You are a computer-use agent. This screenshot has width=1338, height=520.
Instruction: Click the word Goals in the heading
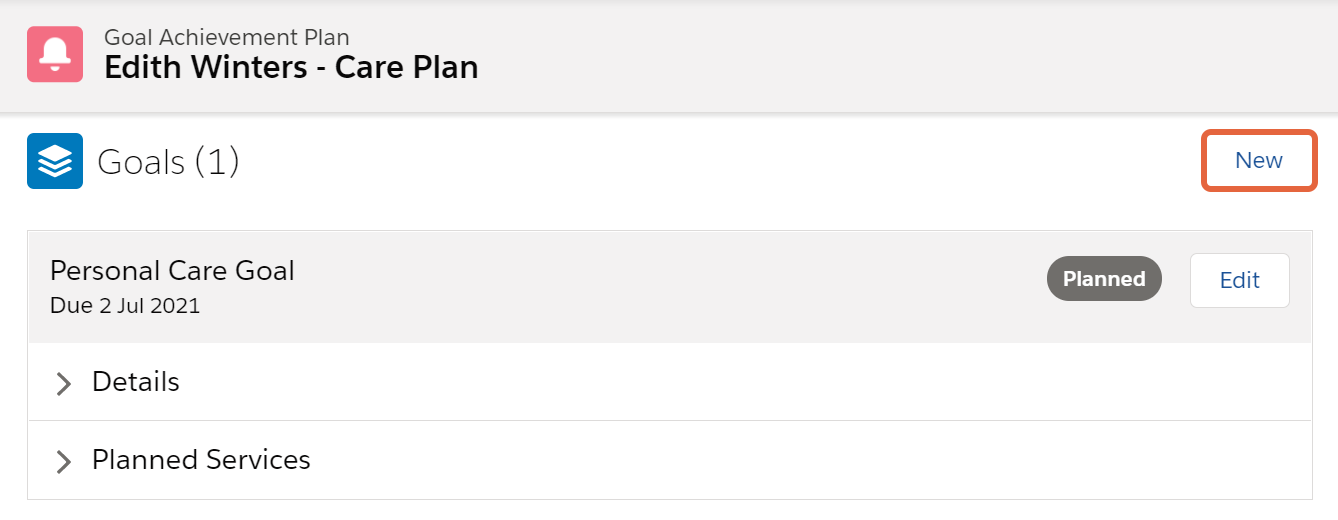click(x=141, y=162)
